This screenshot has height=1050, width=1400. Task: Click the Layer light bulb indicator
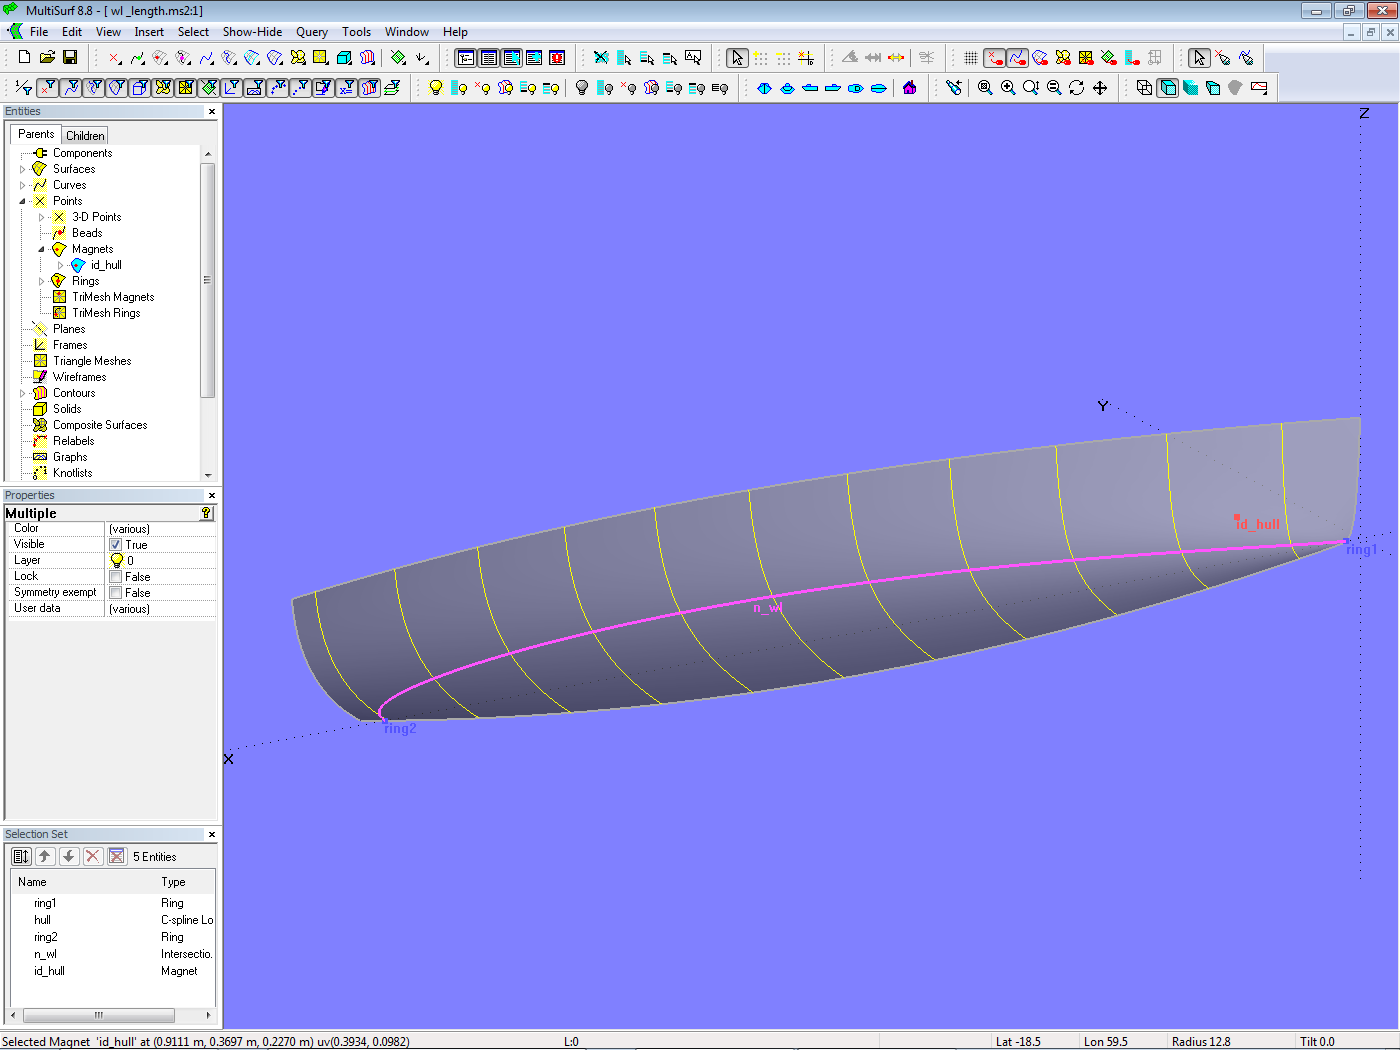click(x=116, y=561)
